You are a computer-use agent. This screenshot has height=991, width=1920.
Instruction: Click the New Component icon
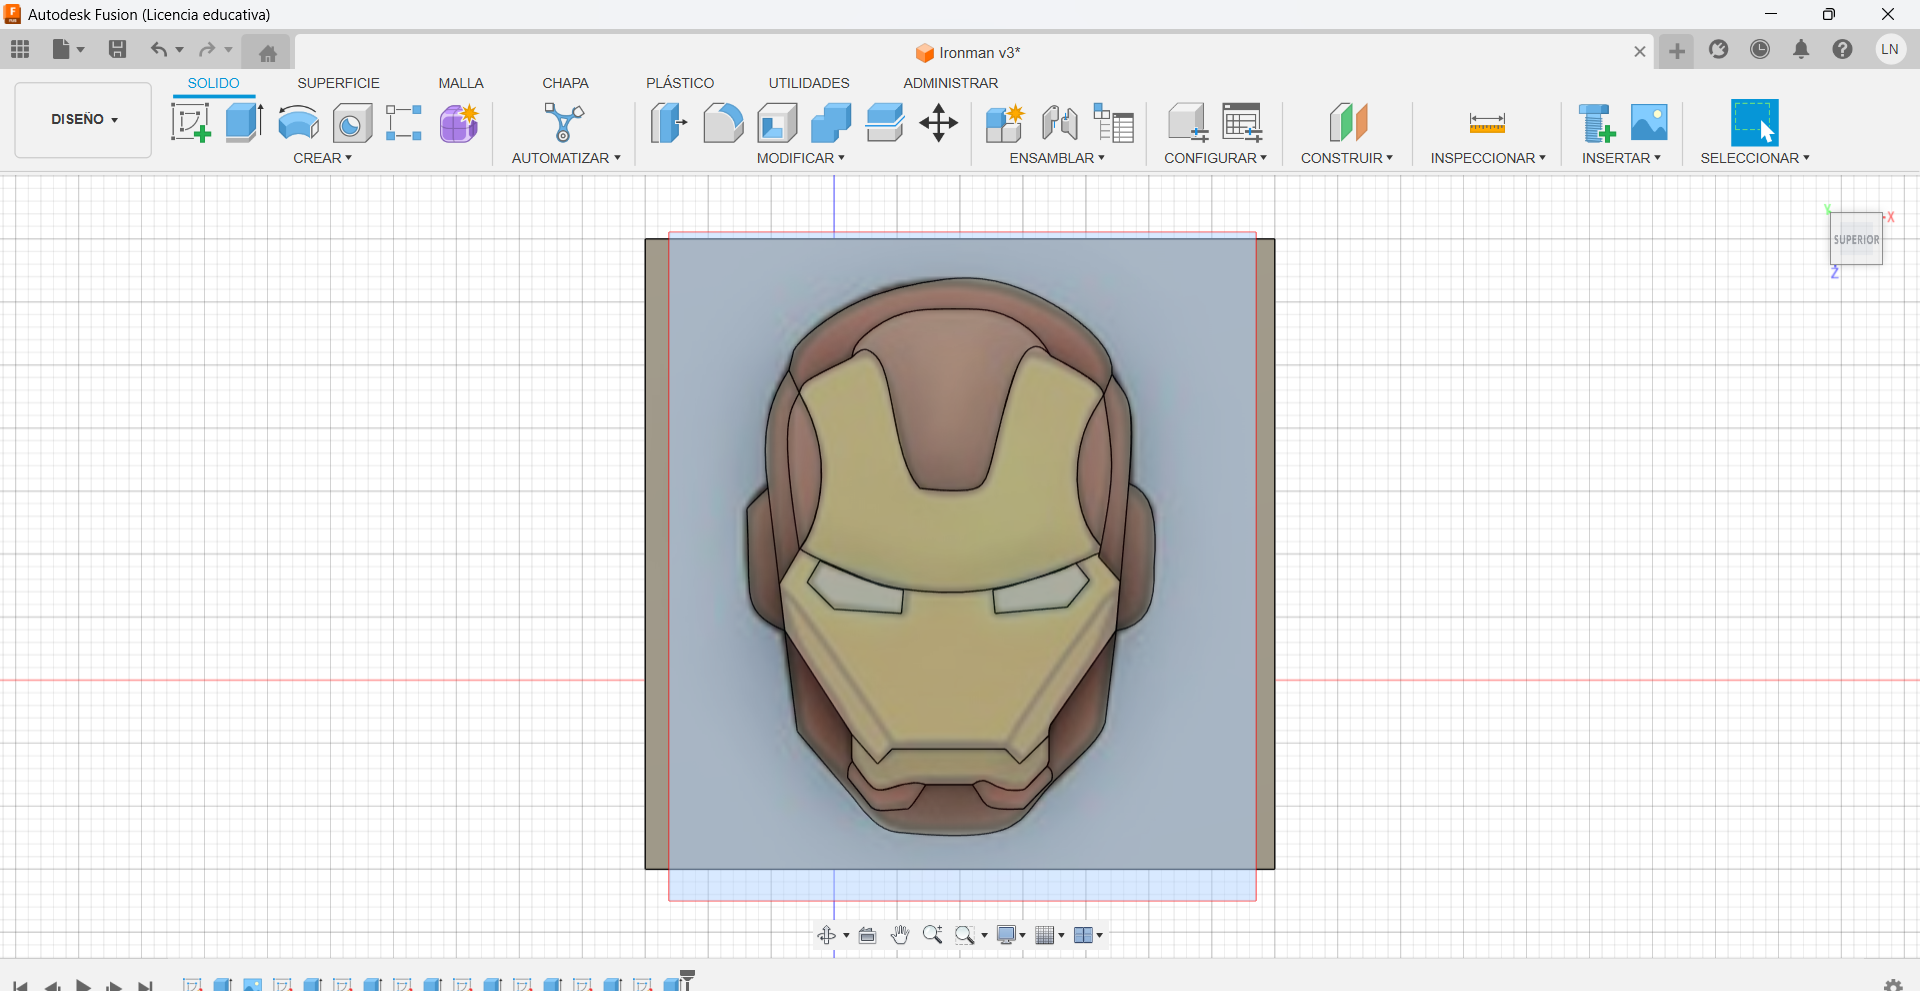pyautogui.click(x=1004, y=123)
